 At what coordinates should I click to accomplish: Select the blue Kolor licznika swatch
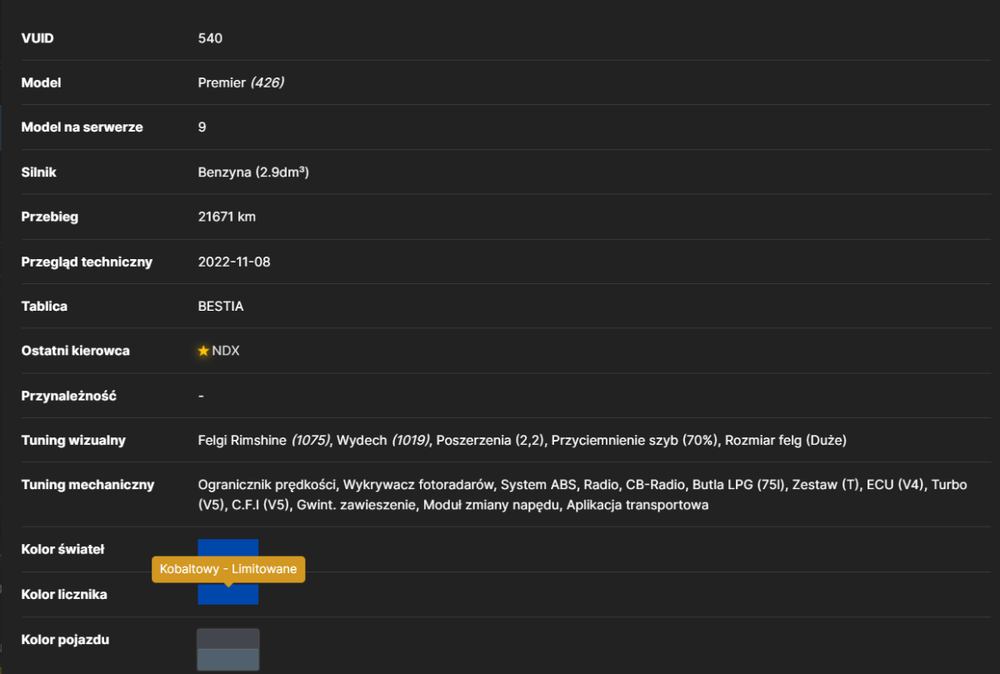(x=228, y=594)
